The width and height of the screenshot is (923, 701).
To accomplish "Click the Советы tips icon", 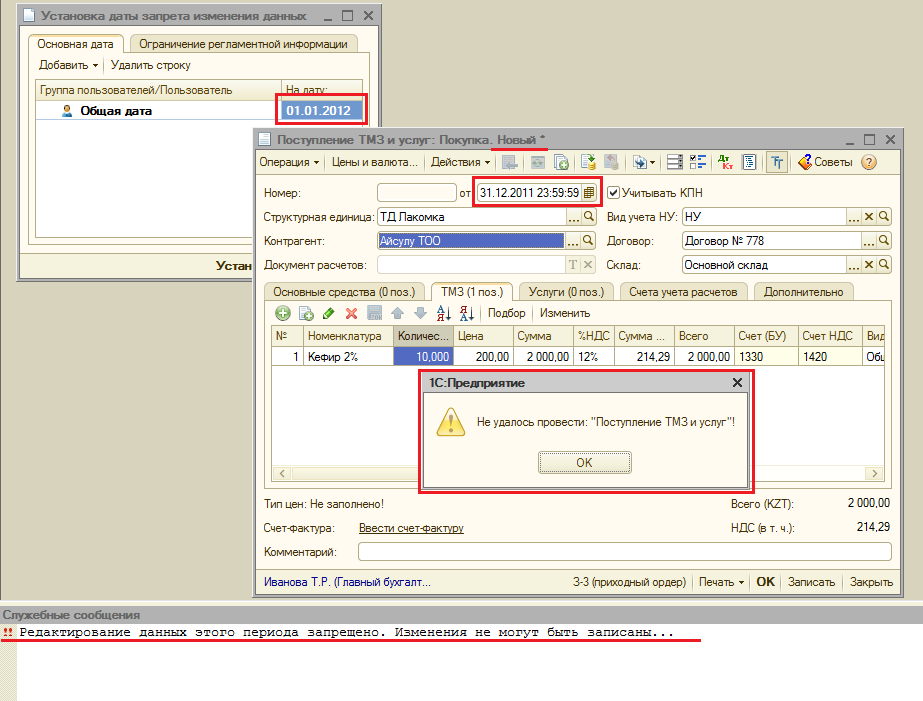I will [825, 162].
